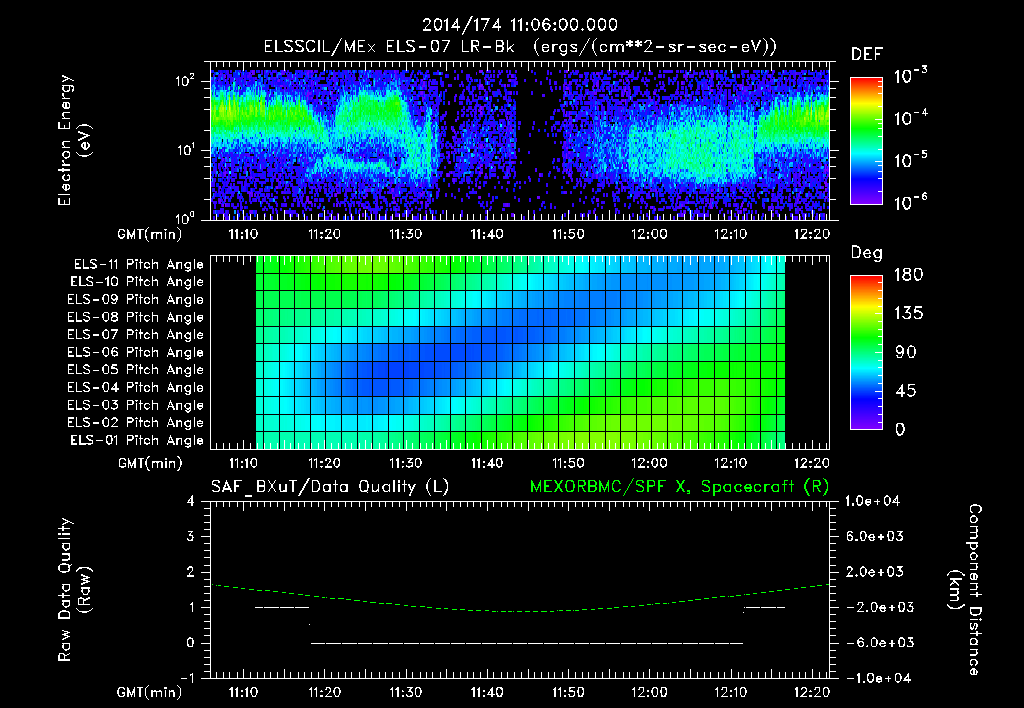Image resolution: width=1024 pixels, height=708 pixels.
Task: Click the DEF color scale bar
Action: (x=866, y=140)
